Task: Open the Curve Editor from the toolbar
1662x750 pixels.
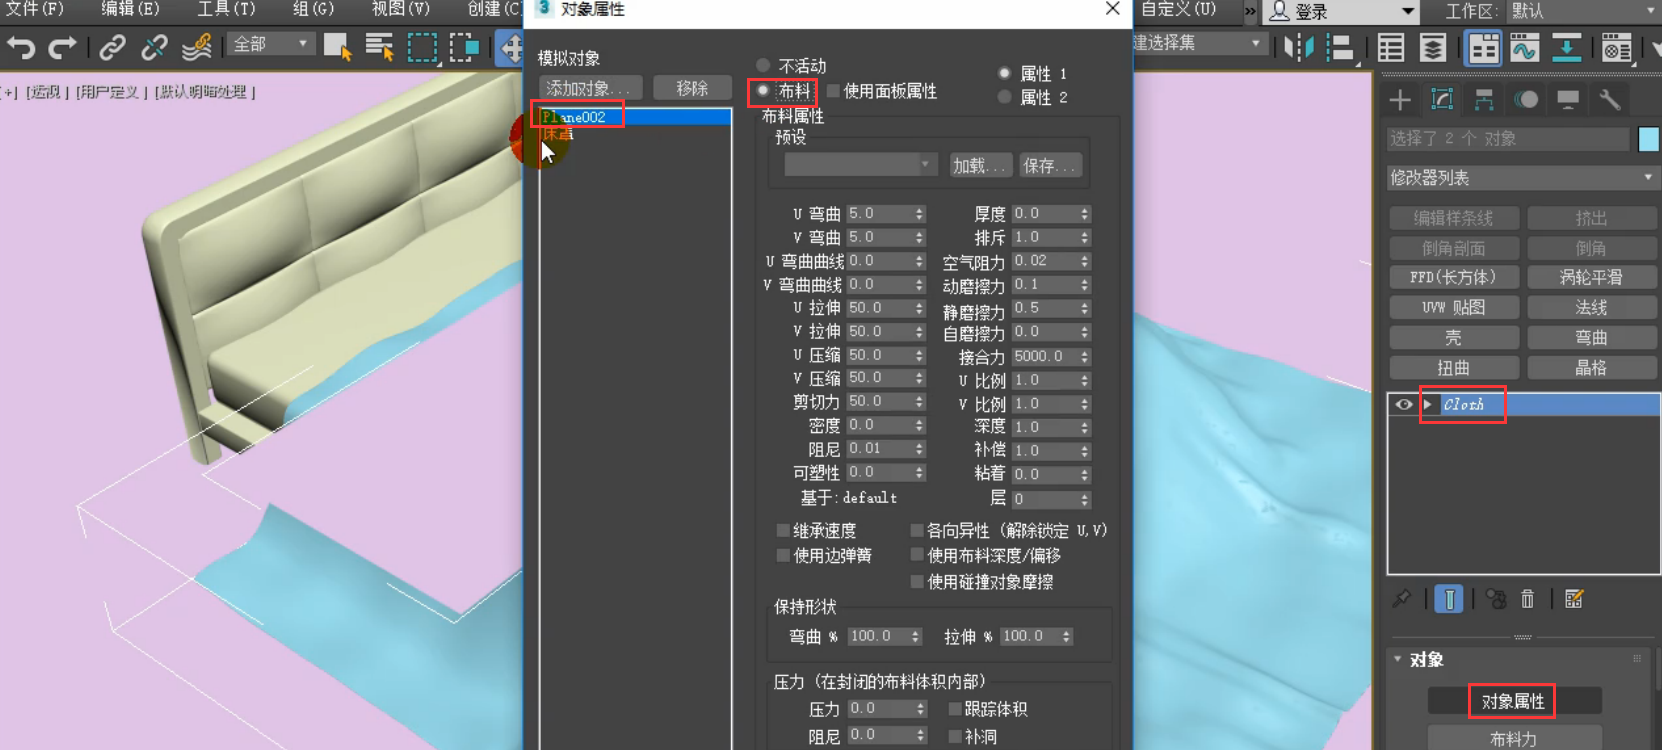Action: [1524, 47]
